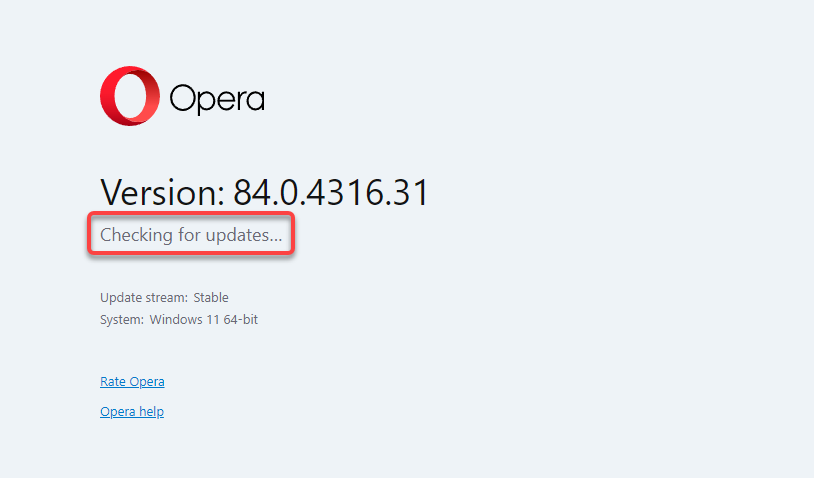814x478 pixels.
Task: Open the Opera help link
Action: pyautogui.click(x=132, y=412)
